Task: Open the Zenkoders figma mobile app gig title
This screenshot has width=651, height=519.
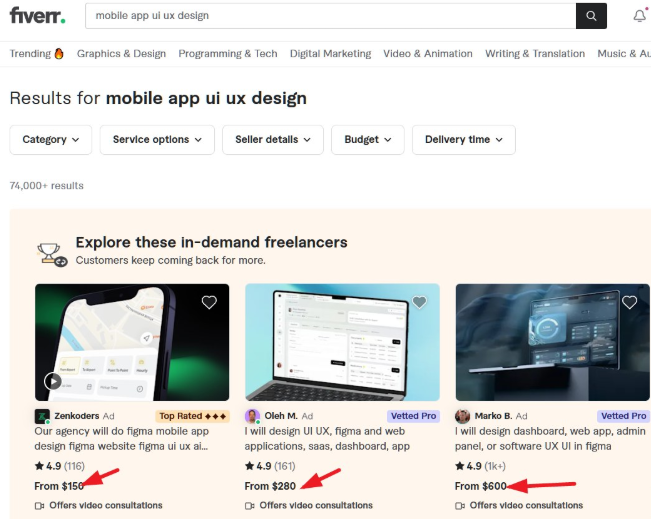Action: click(x=122, y=439)
